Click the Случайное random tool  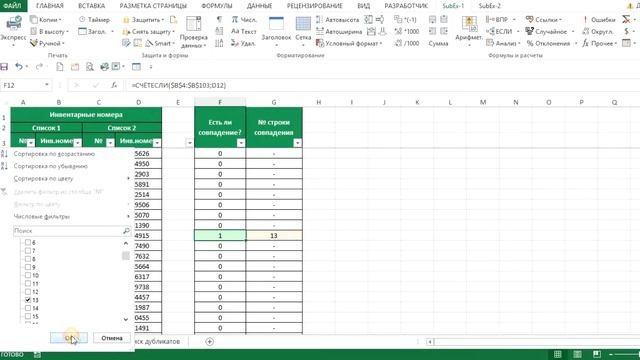click(550, 31)
